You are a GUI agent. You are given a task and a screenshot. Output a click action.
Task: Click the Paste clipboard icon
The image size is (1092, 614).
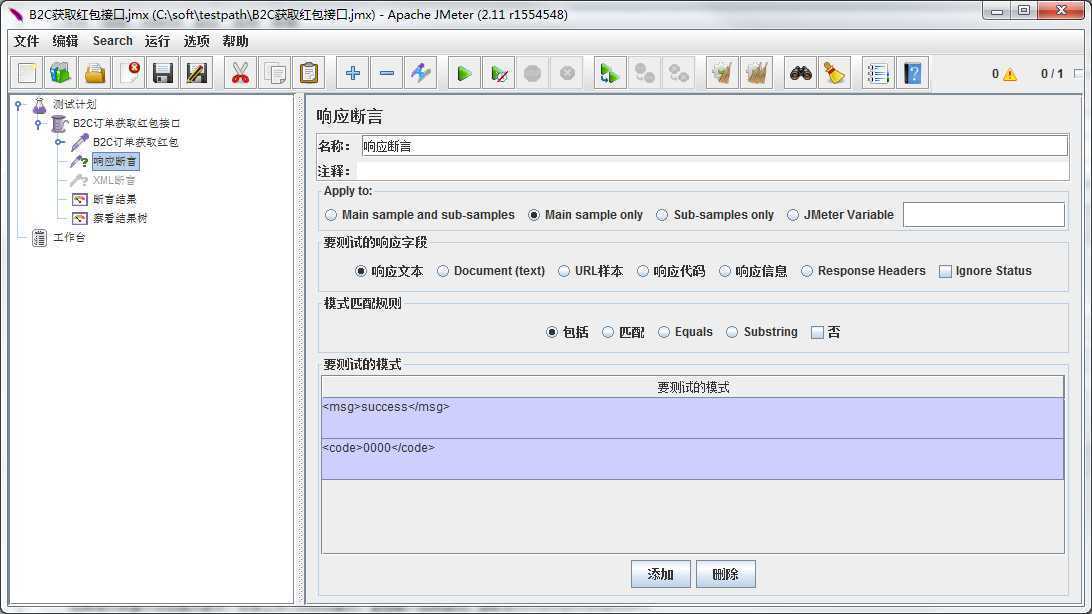[309, 73]
